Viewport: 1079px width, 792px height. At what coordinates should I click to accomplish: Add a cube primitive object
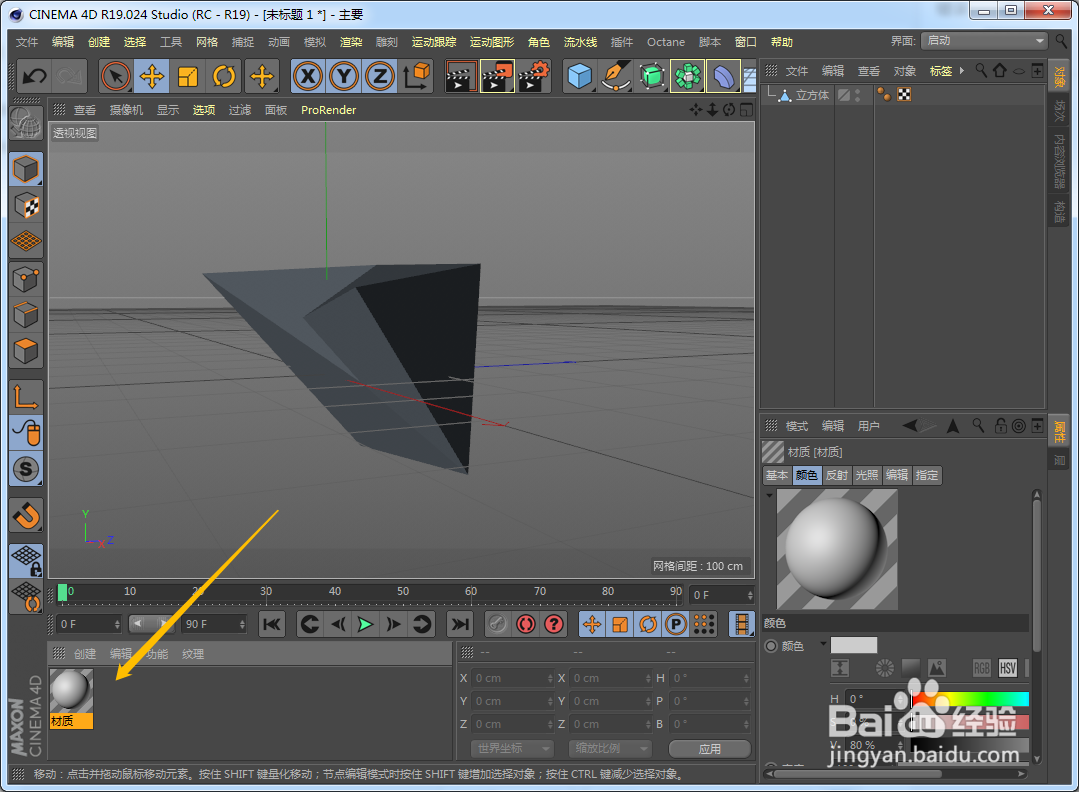pos(580,76)
